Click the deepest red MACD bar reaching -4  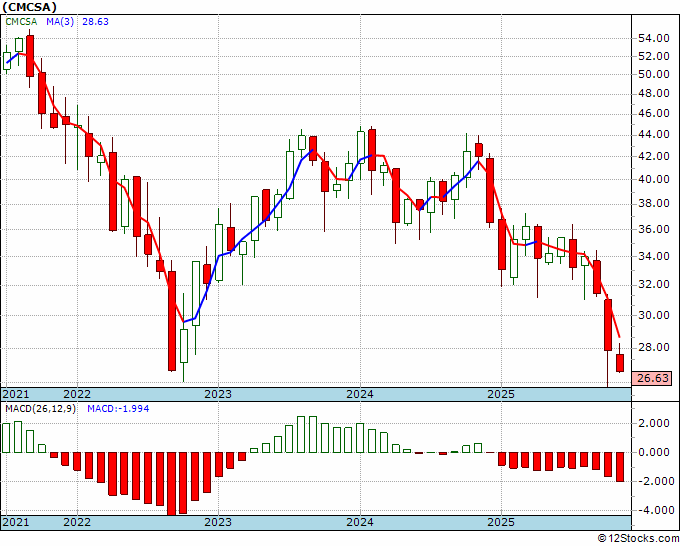(172, 484)
